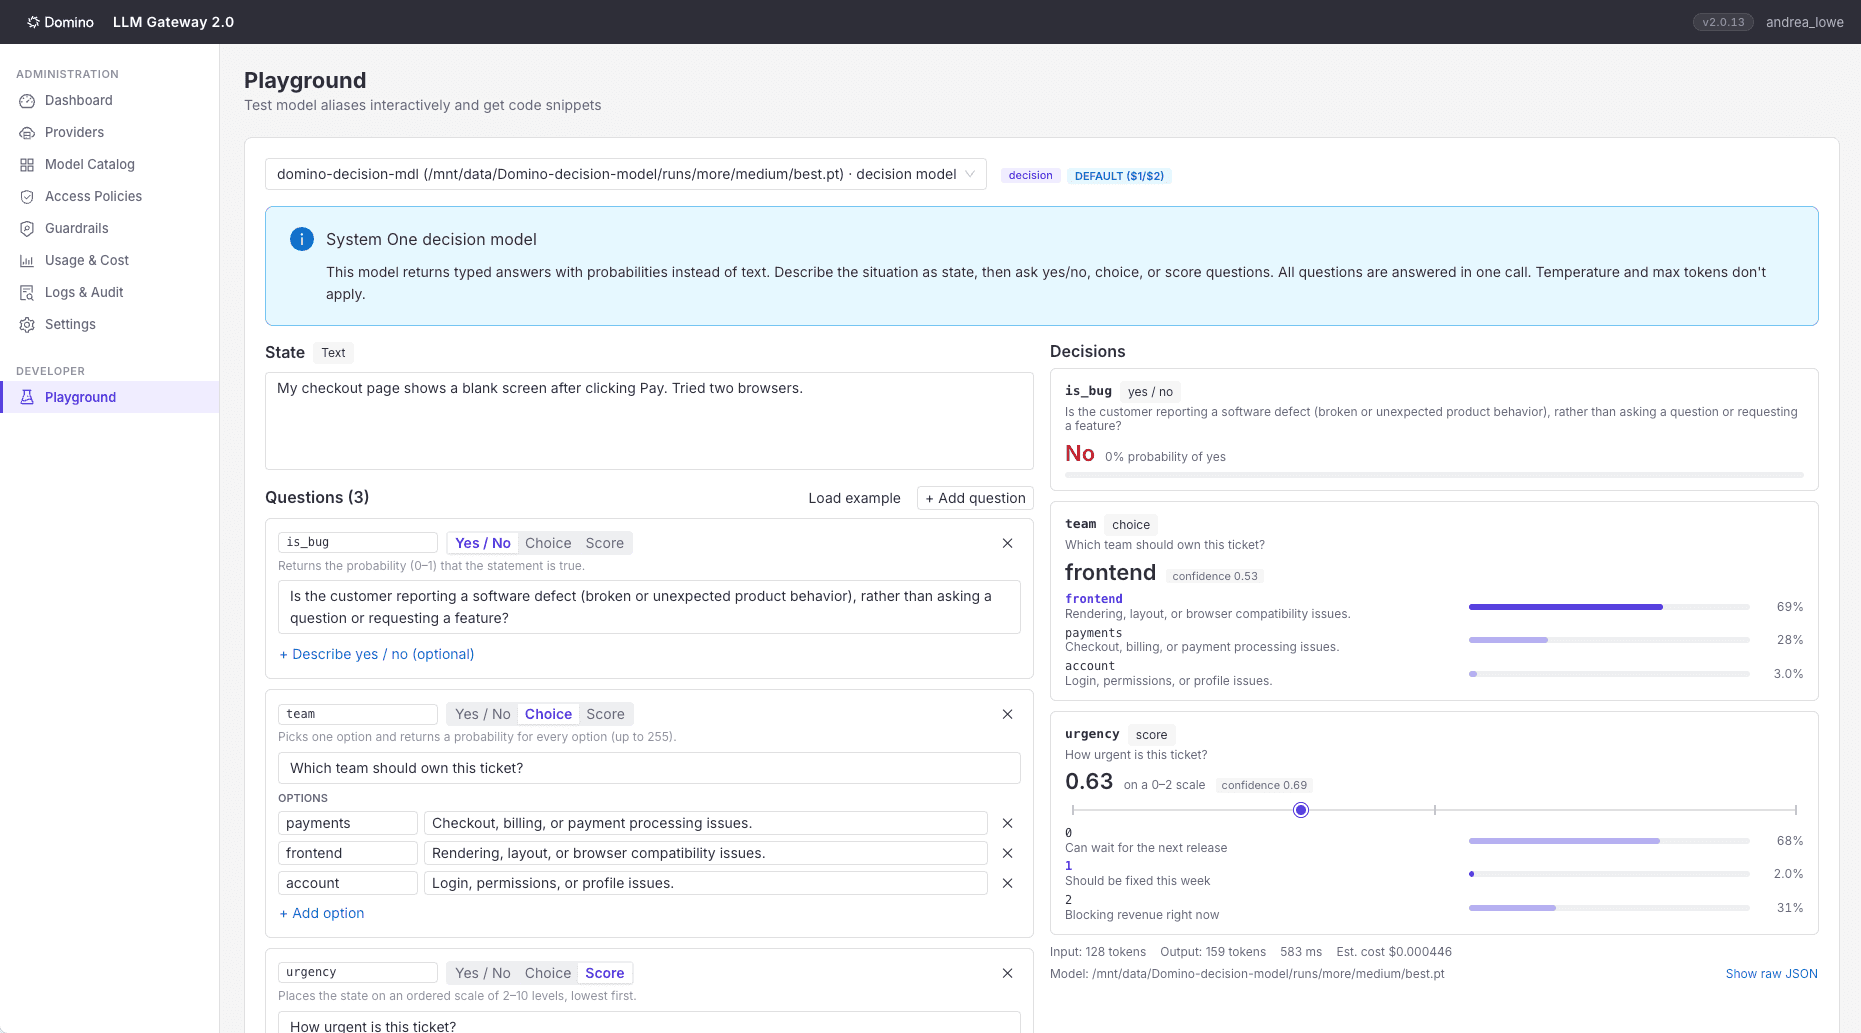Click the andrea_lowe username
Screen dimensions: 1861x1033
point(1804,22)
